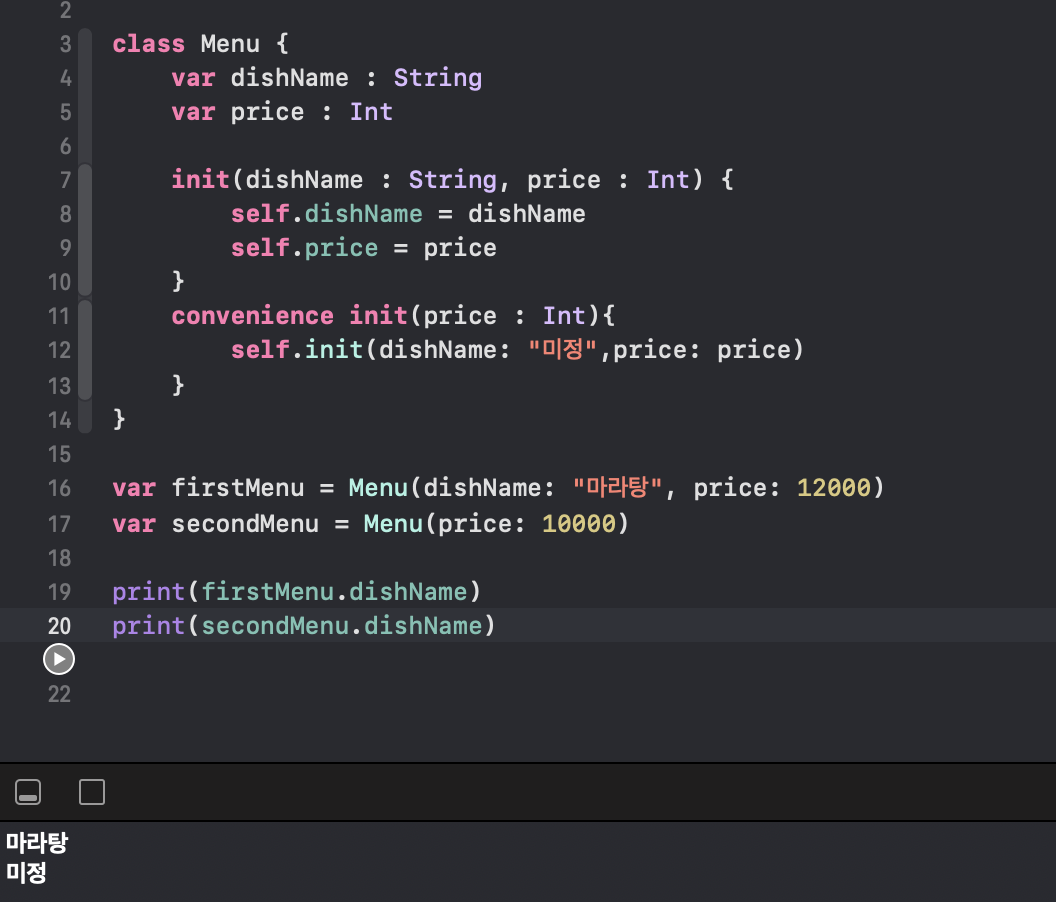Click 'self.dishName' on line 8
The width and height of the screenshot is (1056, 902).
click(327, 214)
